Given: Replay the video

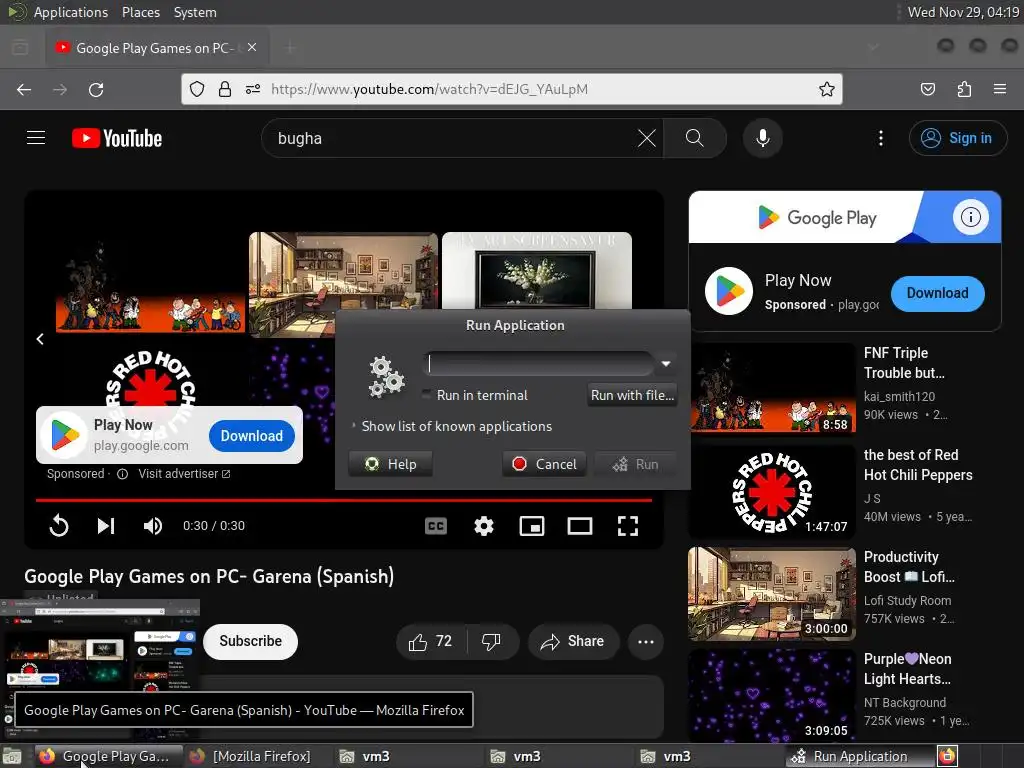Looking at the screenshot, I should click(59, 526).
